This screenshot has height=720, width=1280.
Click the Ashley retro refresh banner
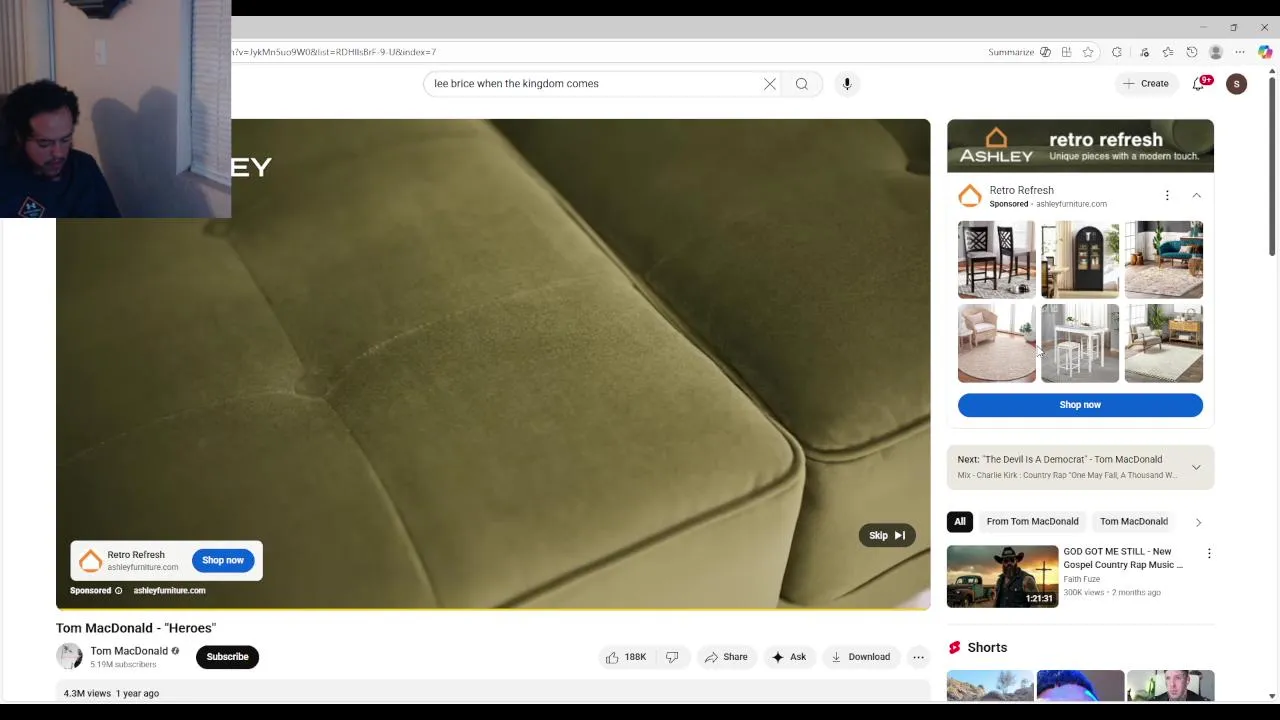coord(1080,146)
